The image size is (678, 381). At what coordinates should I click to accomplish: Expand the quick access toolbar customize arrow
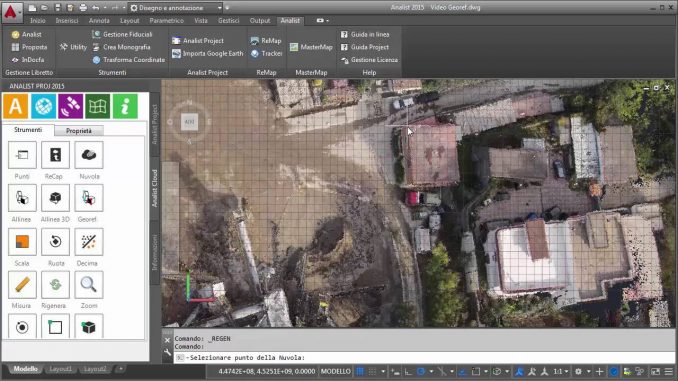coord(227,8)
